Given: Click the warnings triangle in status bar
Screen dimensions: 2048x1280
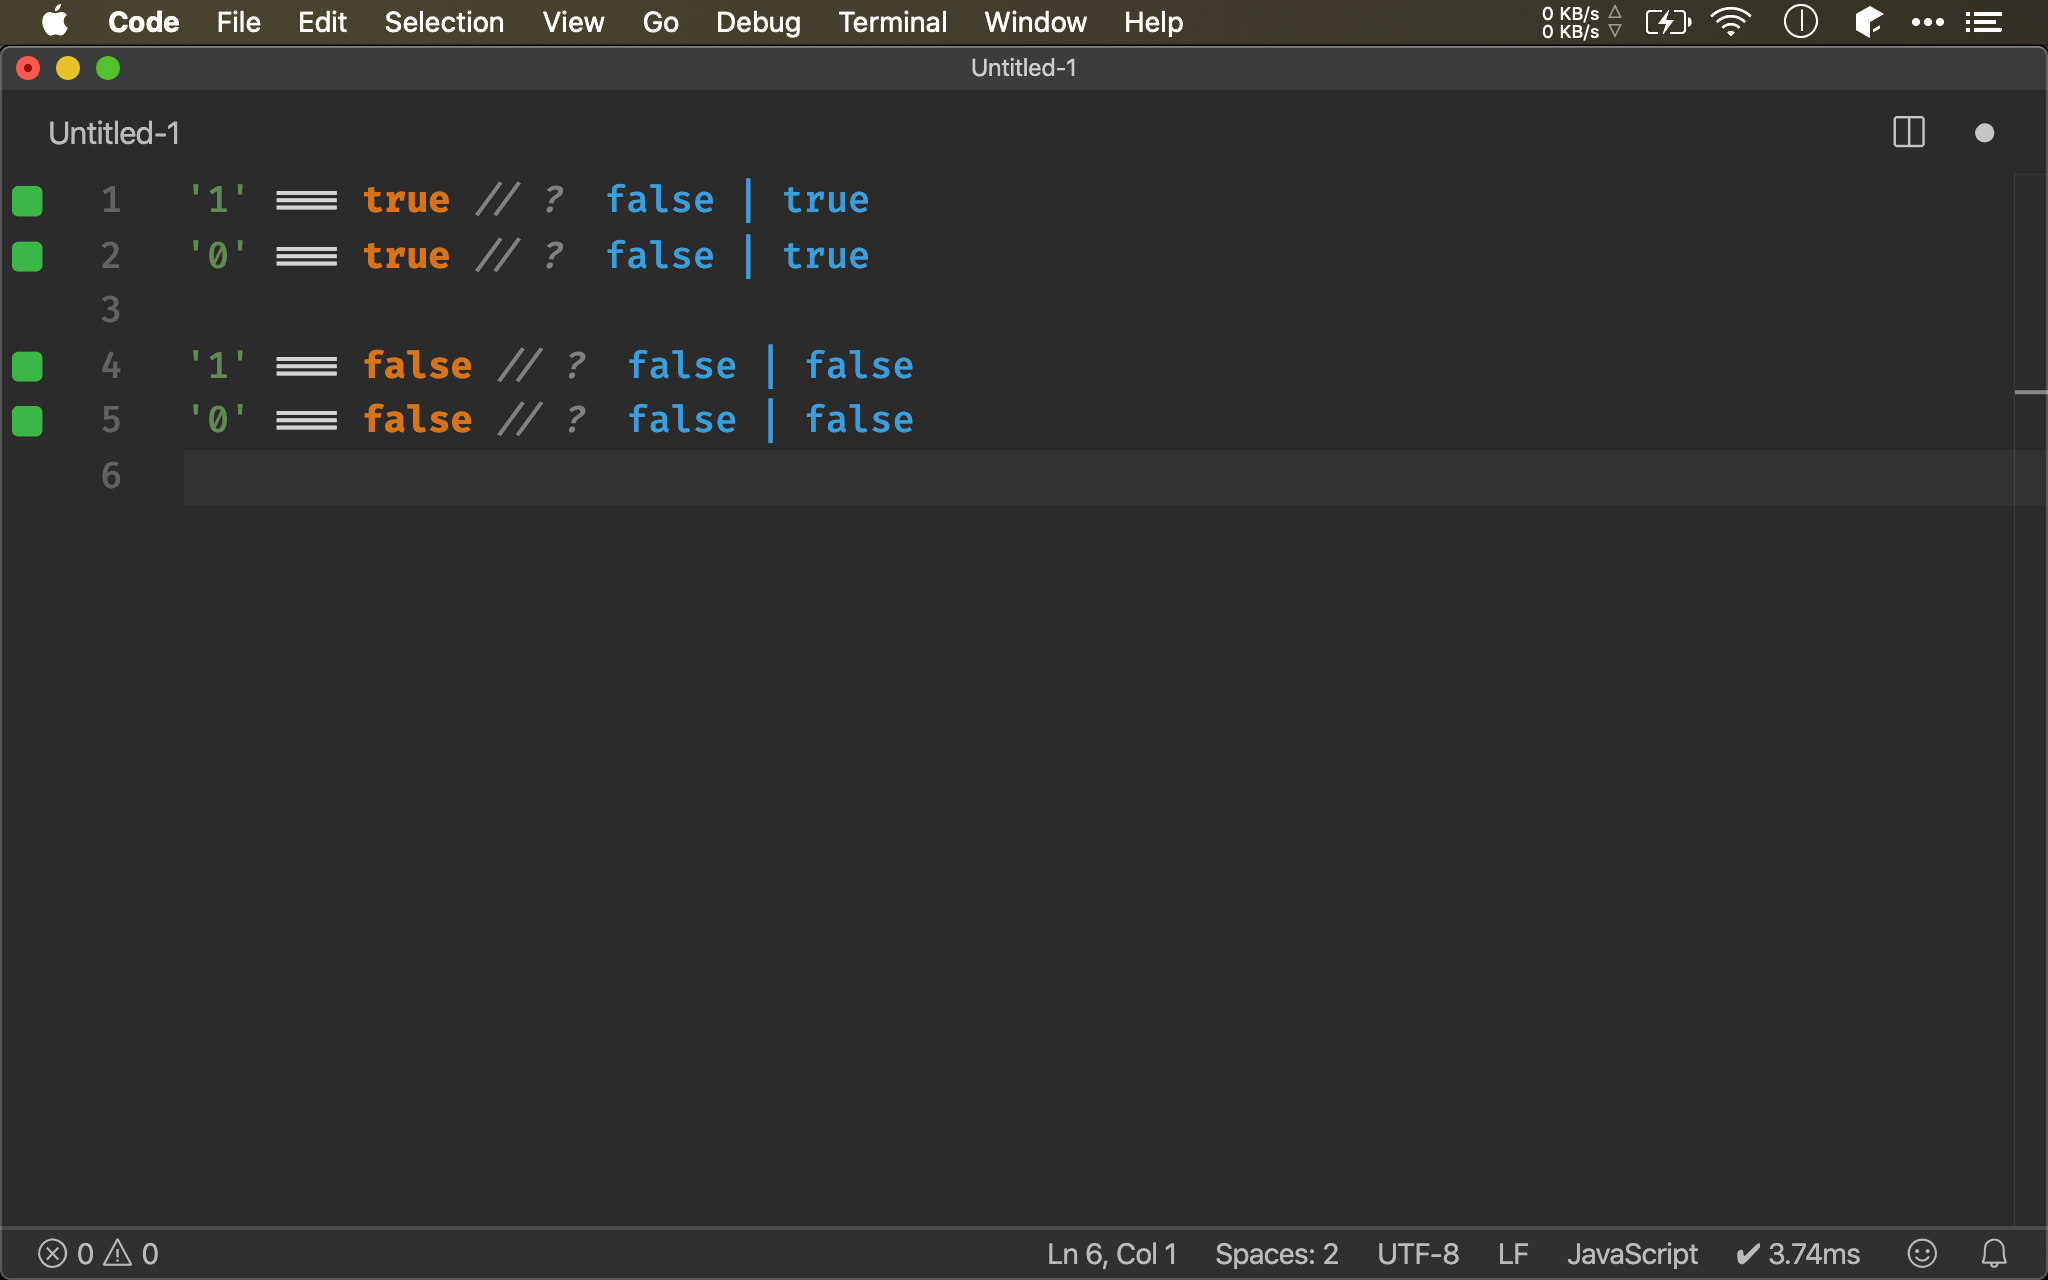Looking at the screenshot, I should 118,1253.
